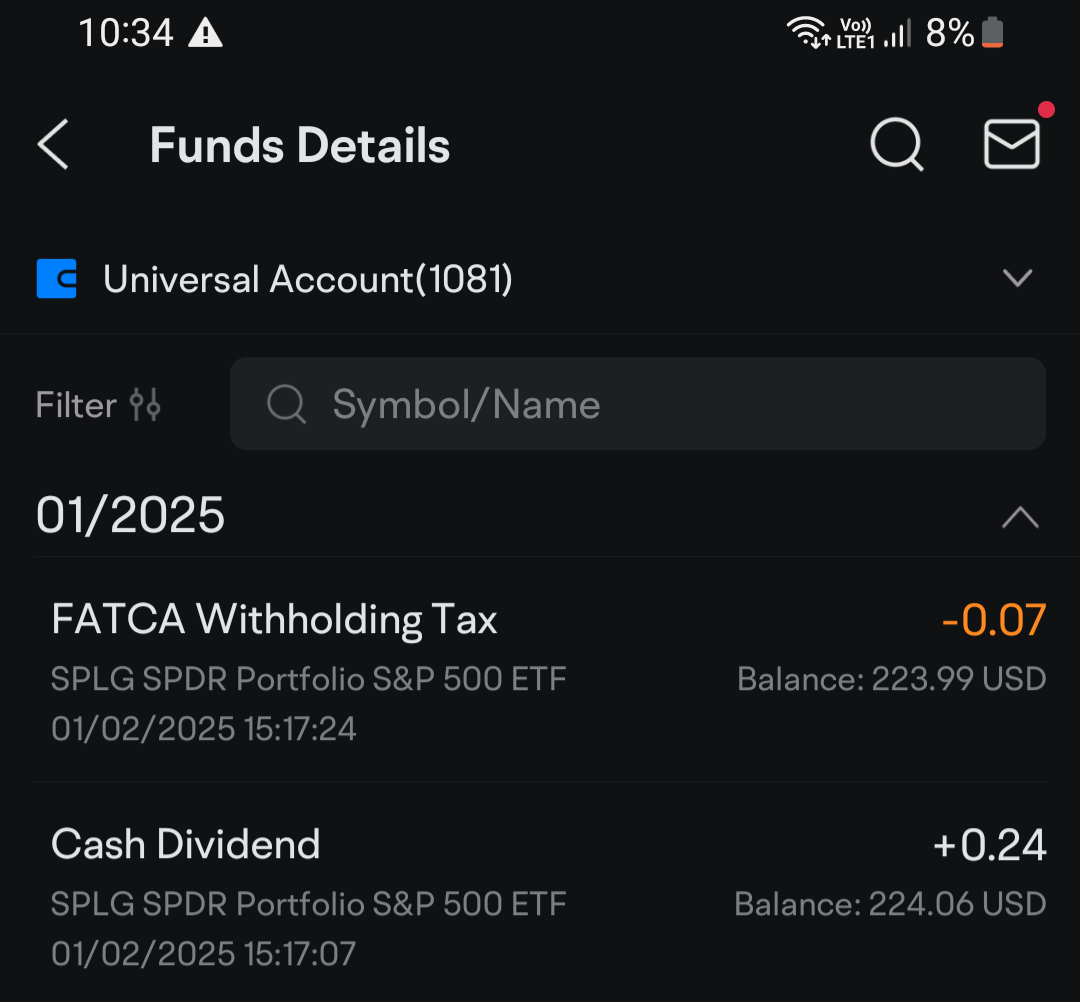The width and height of the screenshot is (1080, 1002).
Task: Tap the back arrow icon
Action: click(53, 145)
